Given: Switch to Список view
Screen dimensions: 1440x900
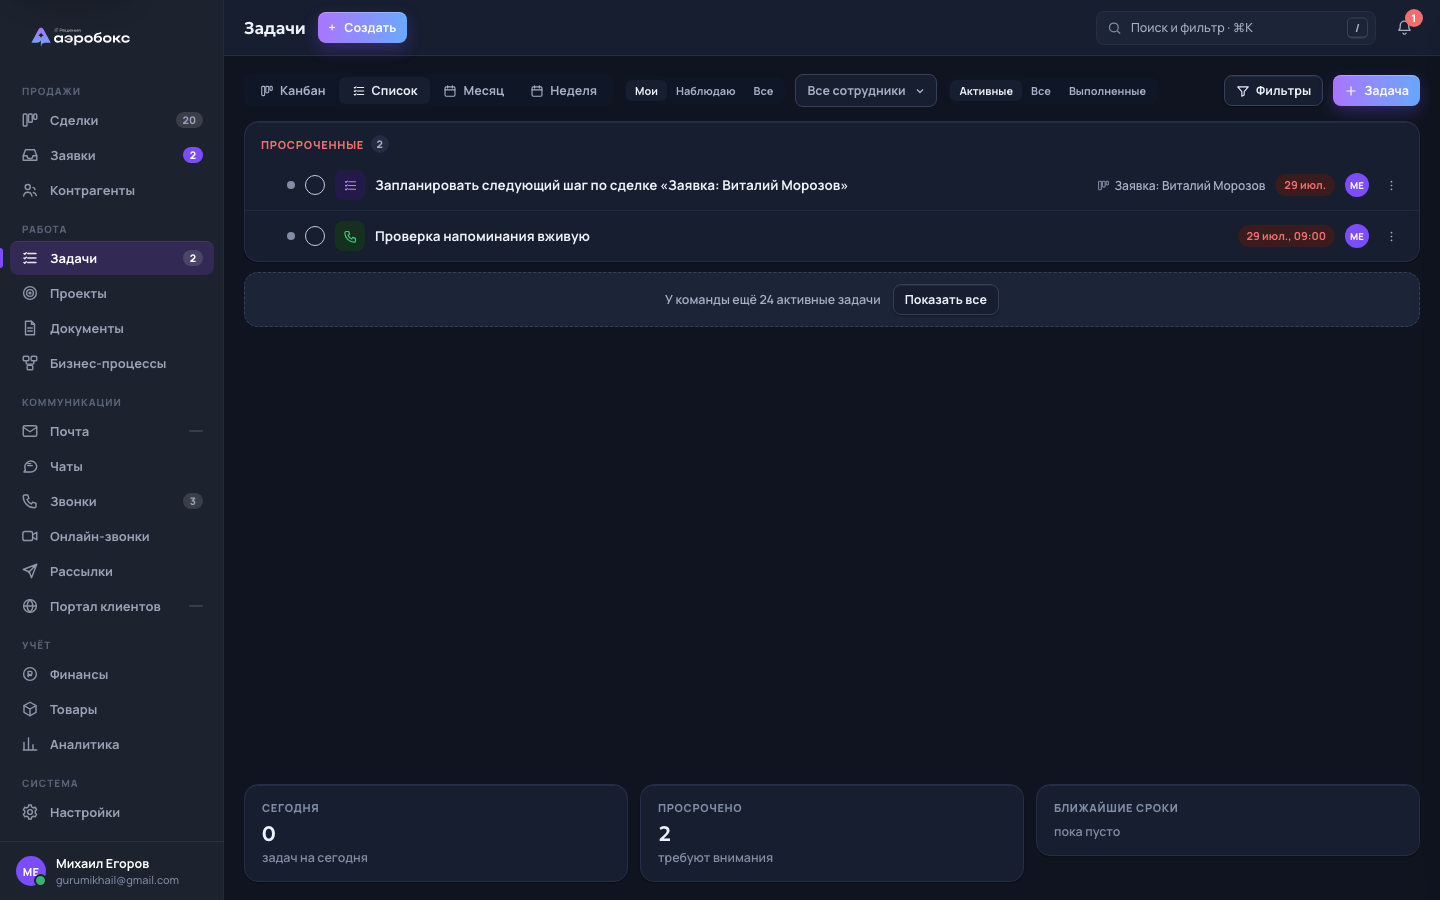Looking at the screenshot, I should pos(385,90).
